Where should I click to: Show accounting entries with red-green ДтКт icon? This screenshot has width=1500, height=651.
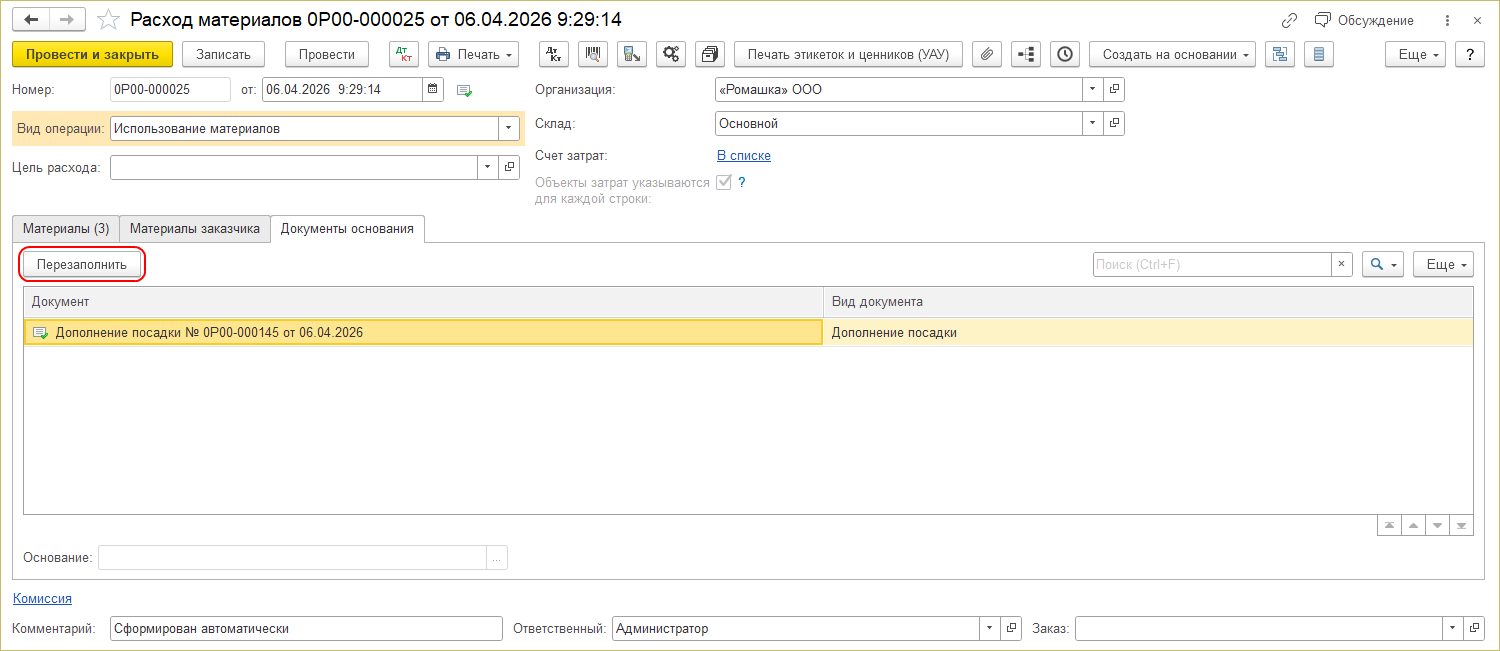point(404,54)
